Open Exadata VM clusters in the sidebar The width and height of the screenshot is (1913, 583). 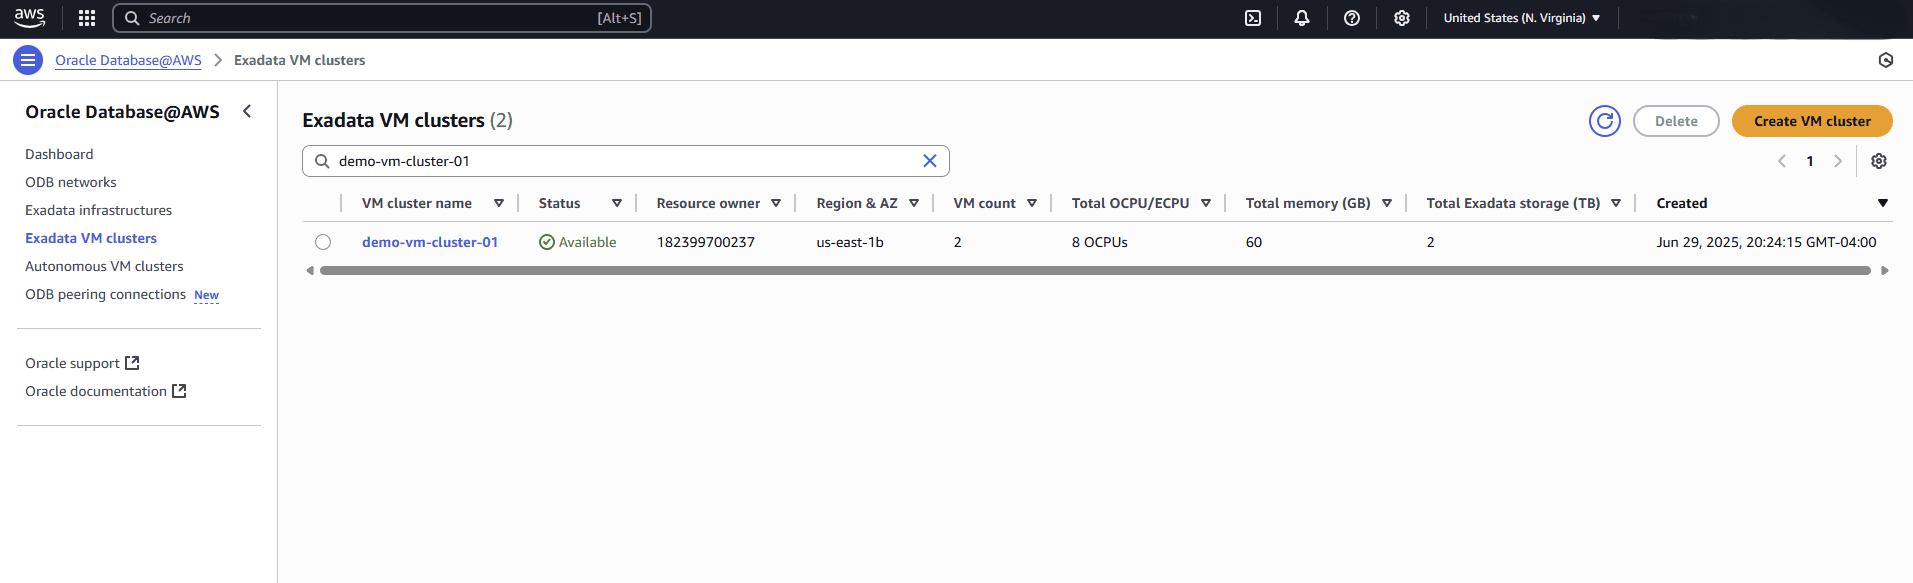[x=91, y=238]
